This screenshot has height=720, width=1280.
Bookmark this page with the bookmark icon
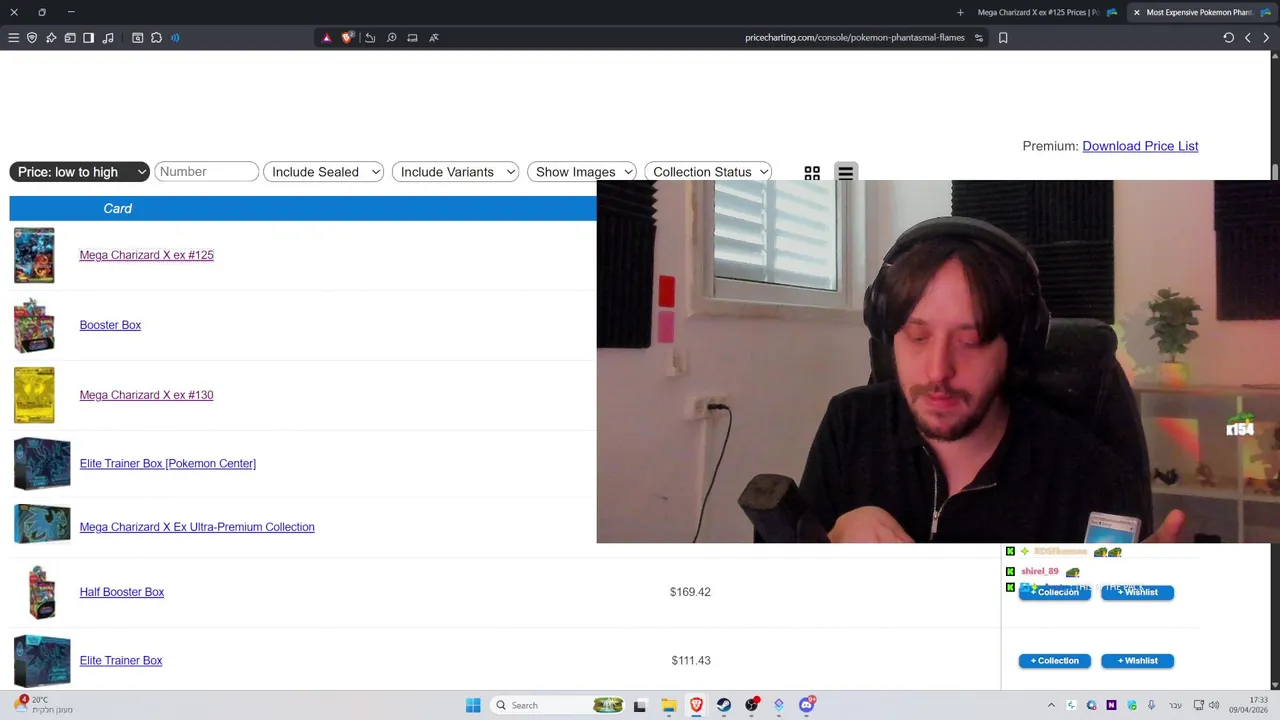(1003, 38)
